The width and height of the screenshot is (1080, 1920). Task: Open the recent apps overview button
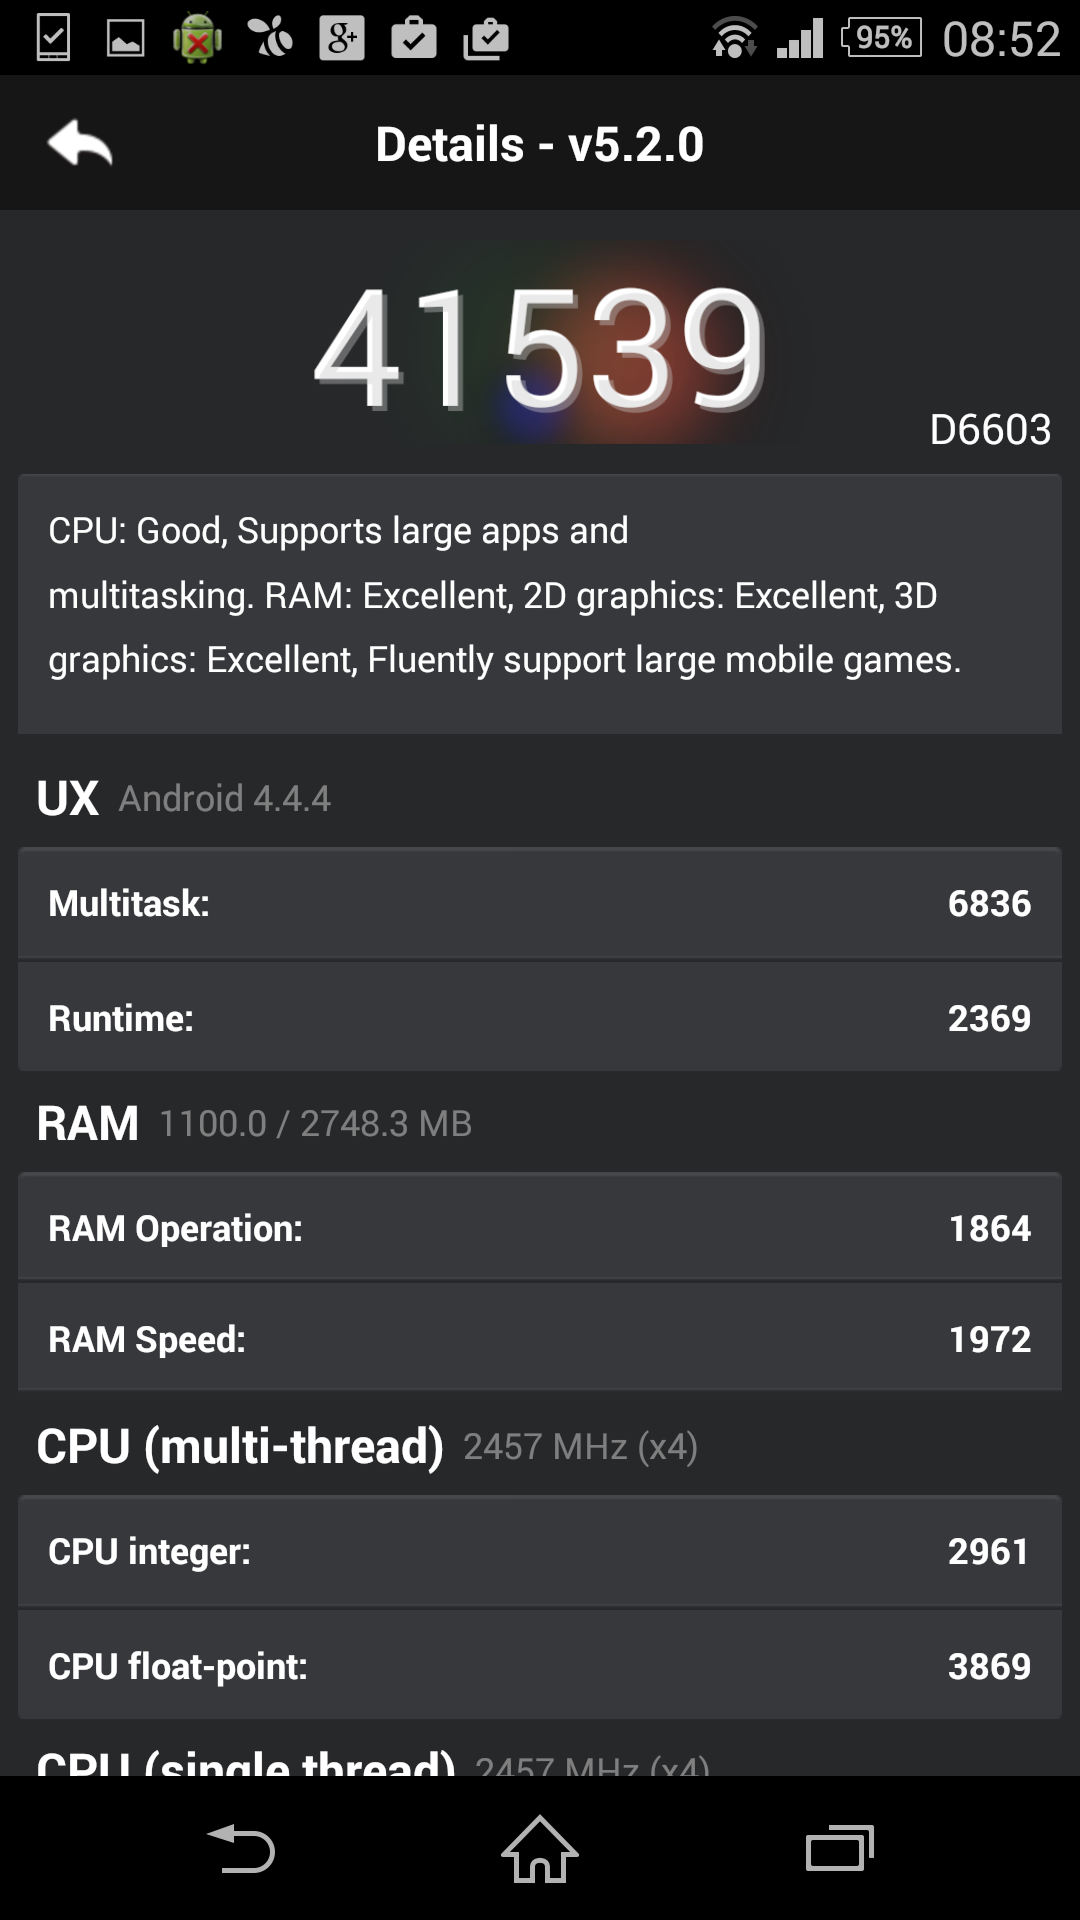click(x=839, y=1848)
